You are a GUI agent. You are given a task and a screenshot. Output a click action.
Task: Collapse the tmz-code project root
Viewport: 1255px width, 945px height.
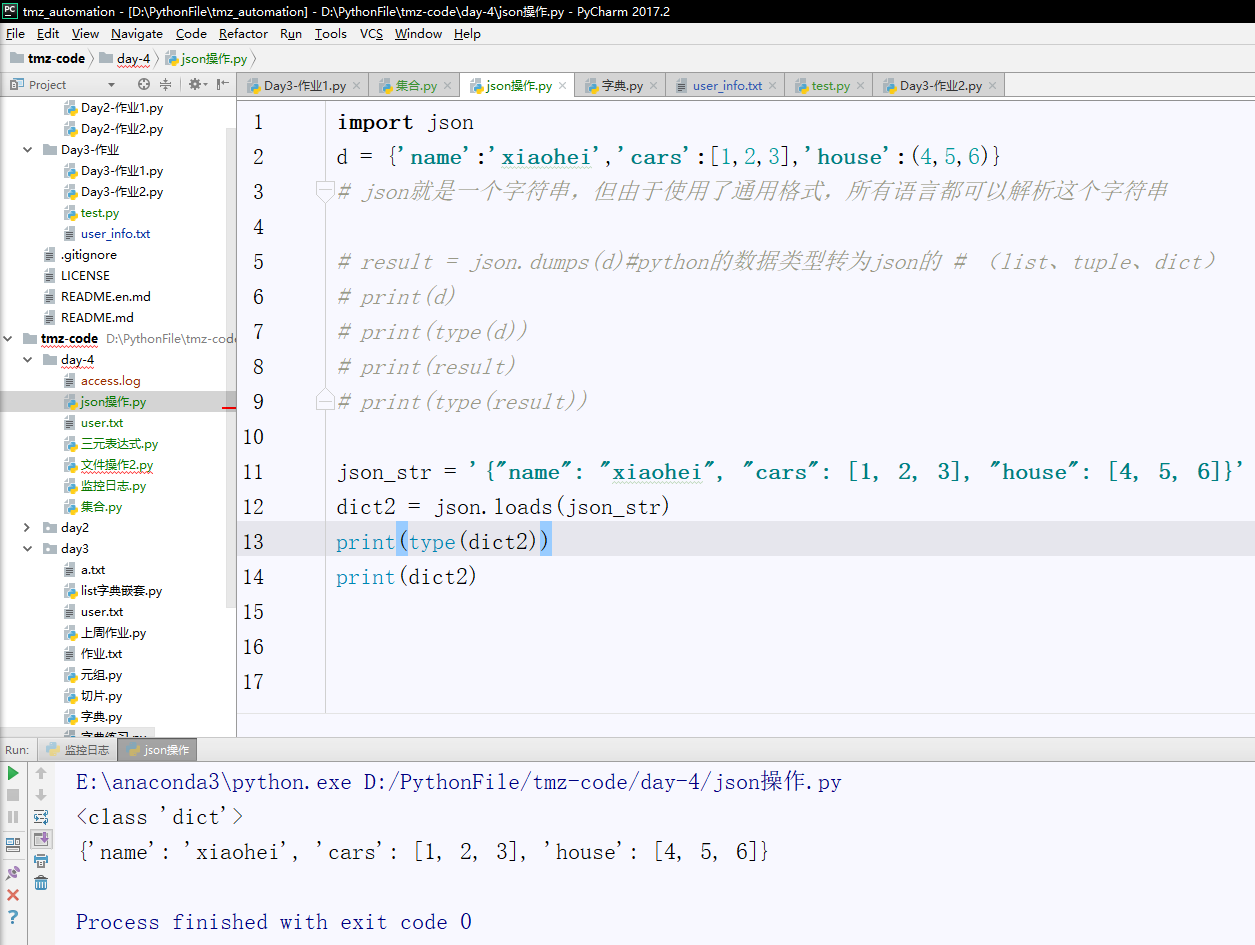pos(8,339)
